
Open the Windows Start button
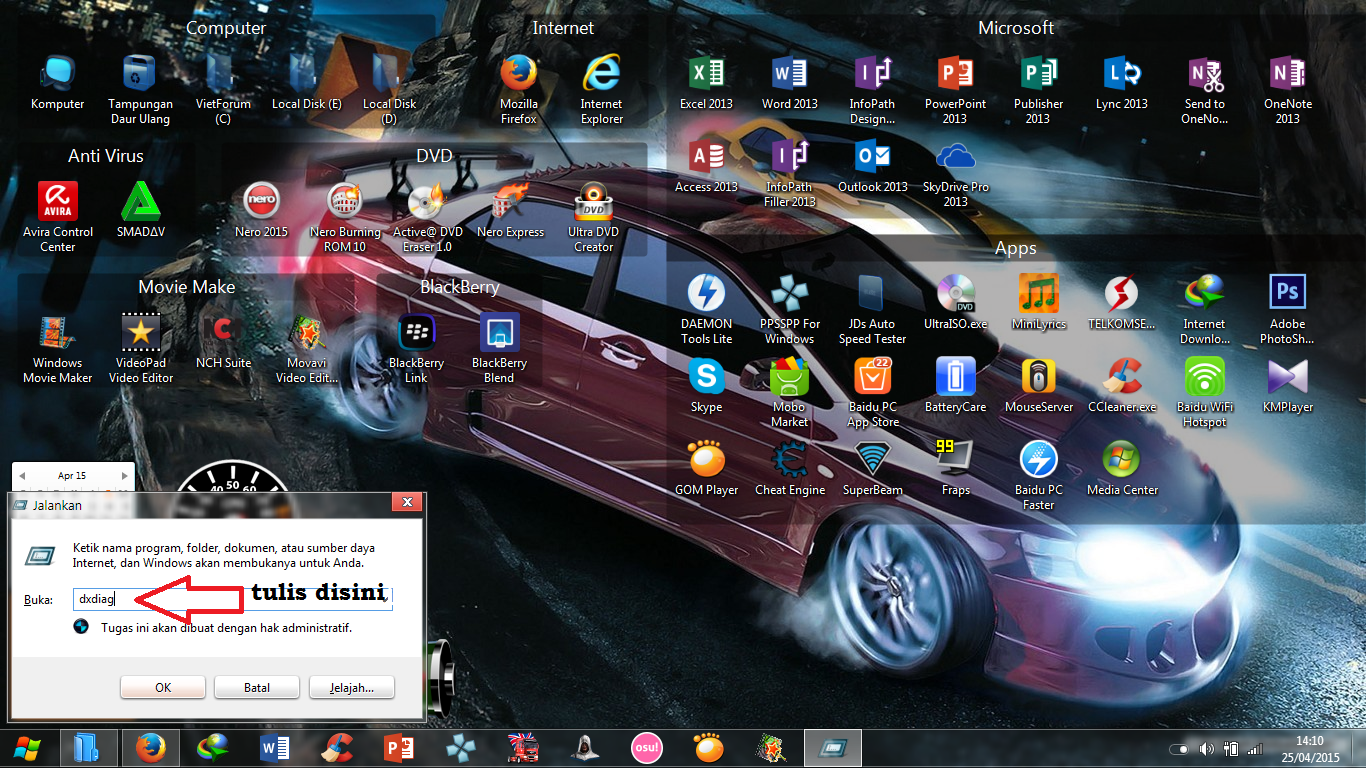tap(25, 748)
